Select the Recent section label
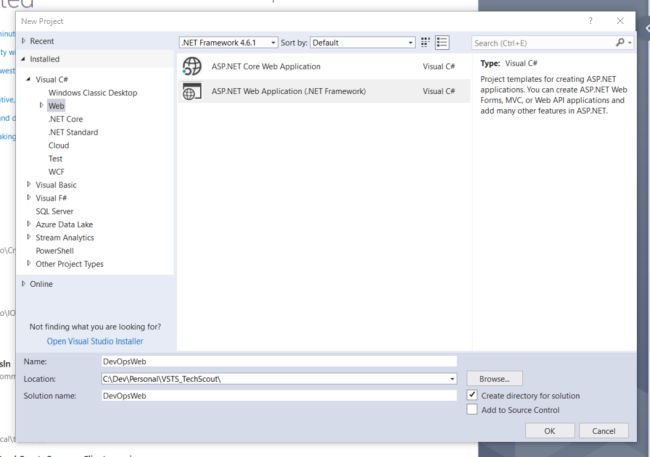The height and width of the screenshot is (457, 650). (x=42, y=41)
